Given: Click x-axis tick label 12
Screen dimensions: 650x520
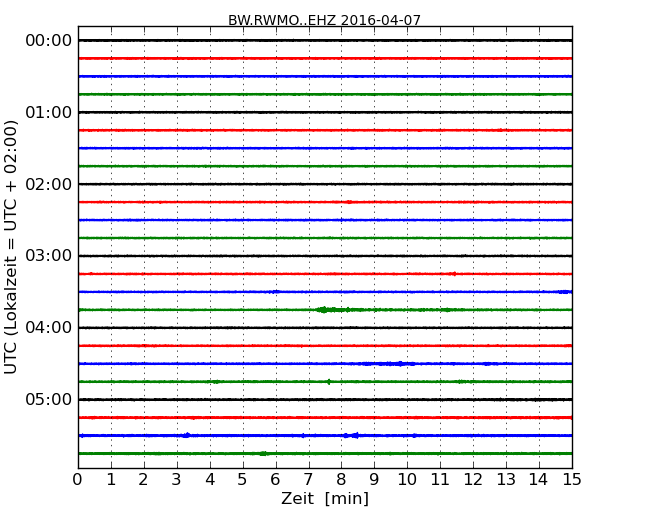Looking at the screenshot, I should (473, 480).
